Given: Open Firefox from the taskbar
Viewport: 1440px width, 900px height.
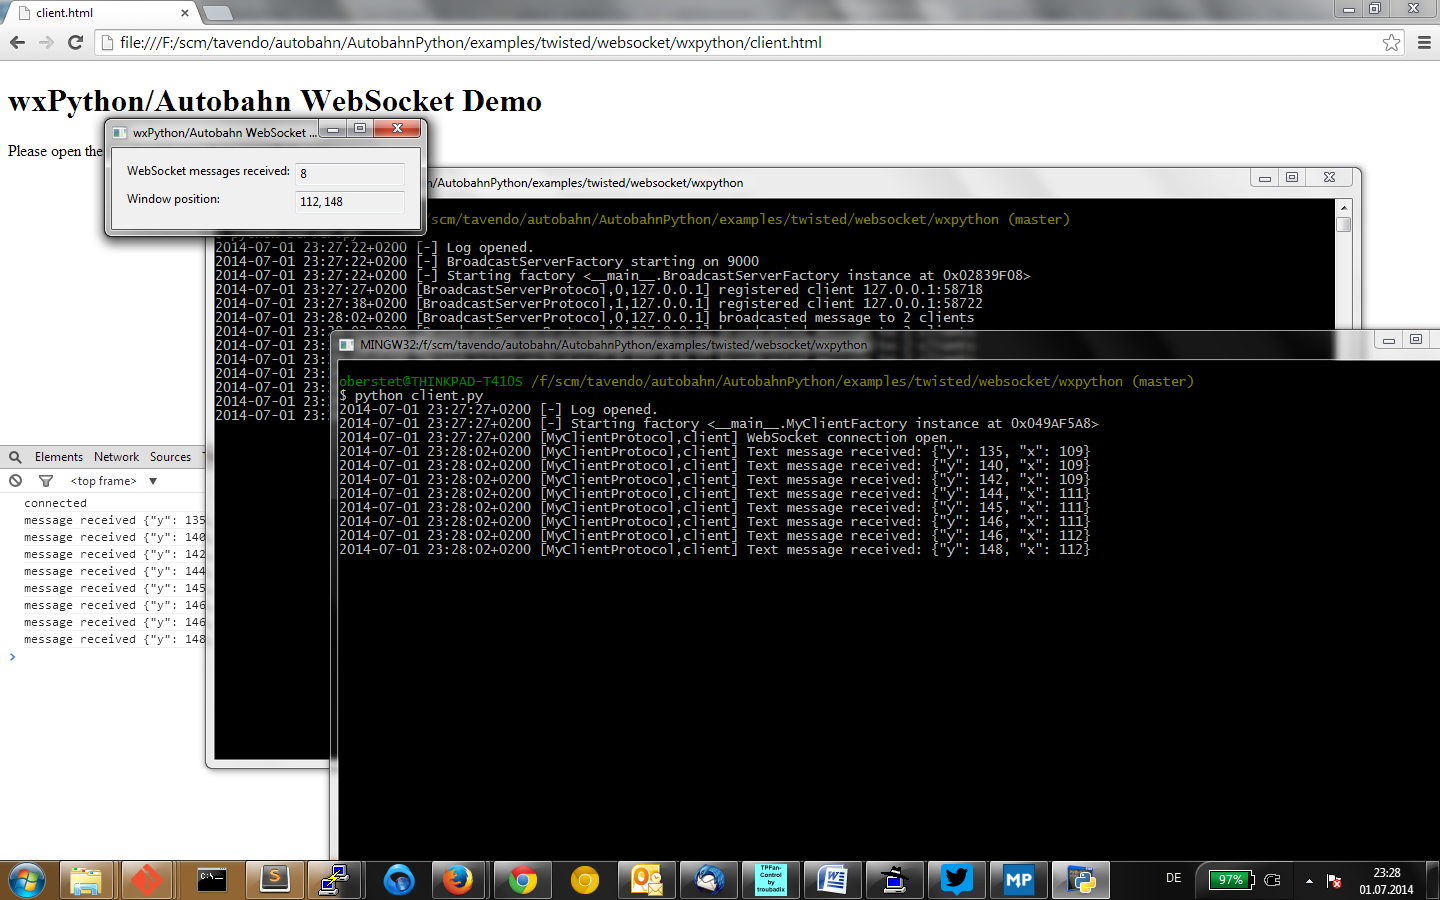Looking at the screenshot, I should (458, 880).
